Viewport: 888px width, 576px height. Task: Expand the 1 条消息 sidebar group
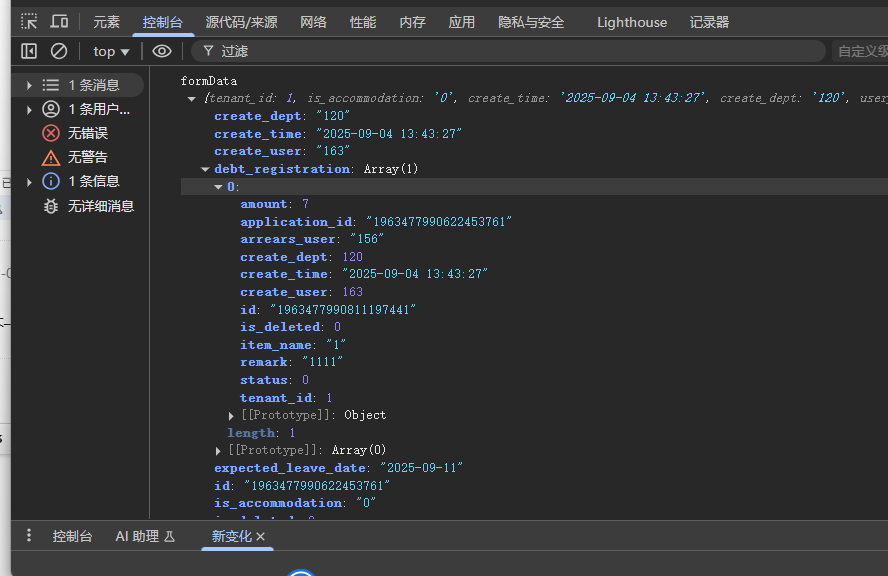click(29, 85)
